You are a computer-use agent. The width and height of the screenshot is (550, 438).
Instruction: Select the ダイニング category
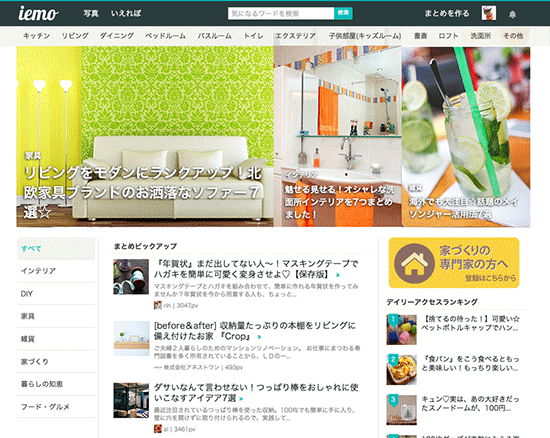[117, 36]
